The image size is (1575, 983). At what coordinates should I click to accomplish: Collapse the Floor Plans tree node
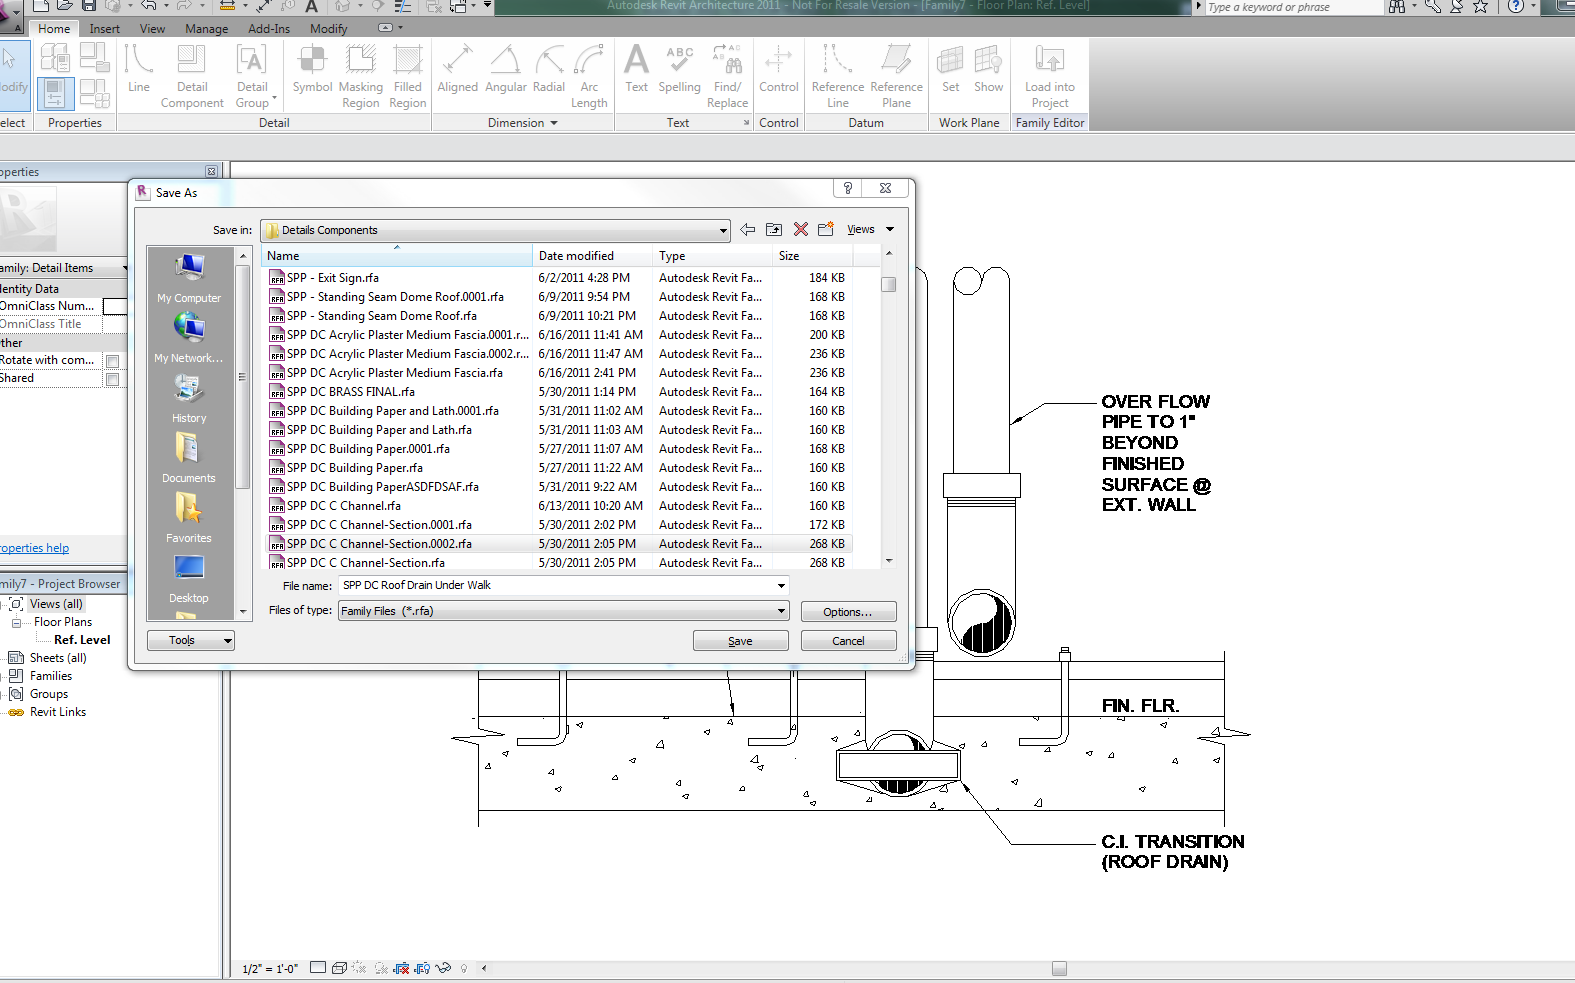pos(16,622)
